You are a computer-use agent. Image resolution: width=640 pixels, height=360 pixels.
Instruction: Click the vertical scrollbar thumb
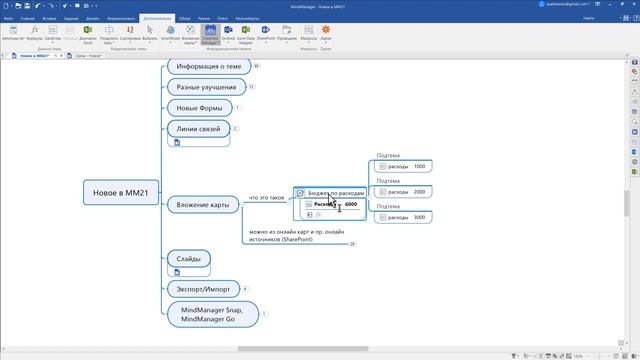[627, 203]
